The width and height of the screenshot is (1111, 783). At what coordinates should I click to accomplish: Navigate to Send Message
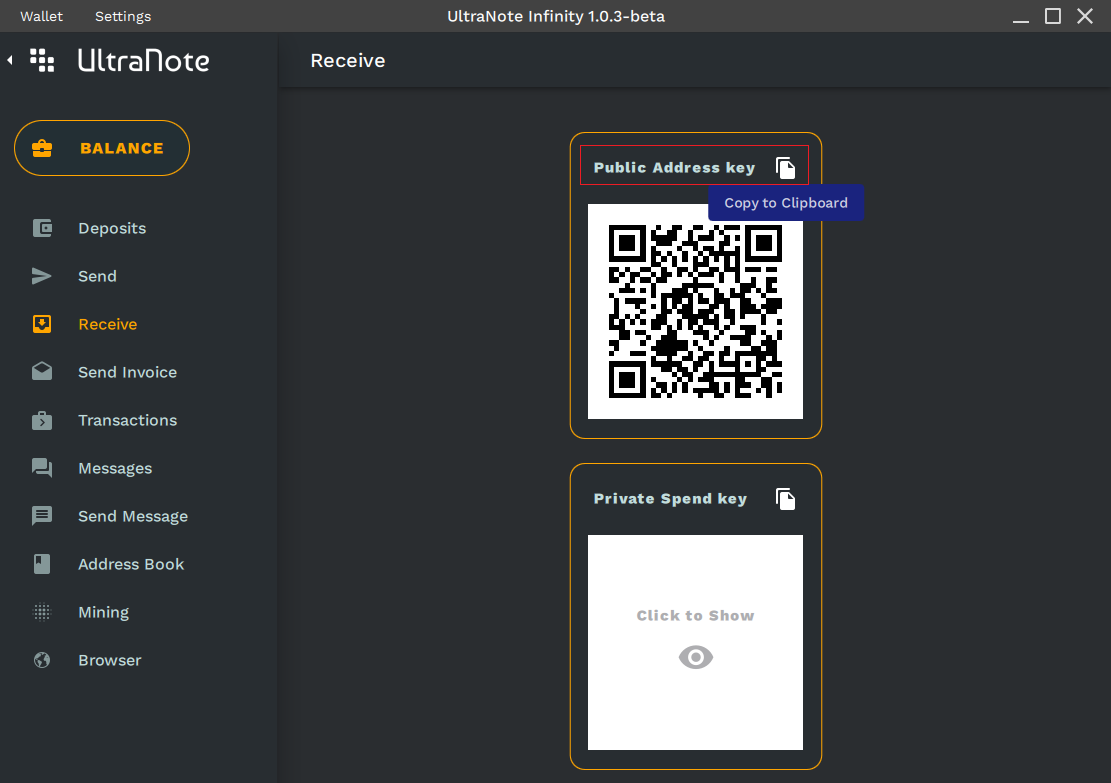point(132,517)
